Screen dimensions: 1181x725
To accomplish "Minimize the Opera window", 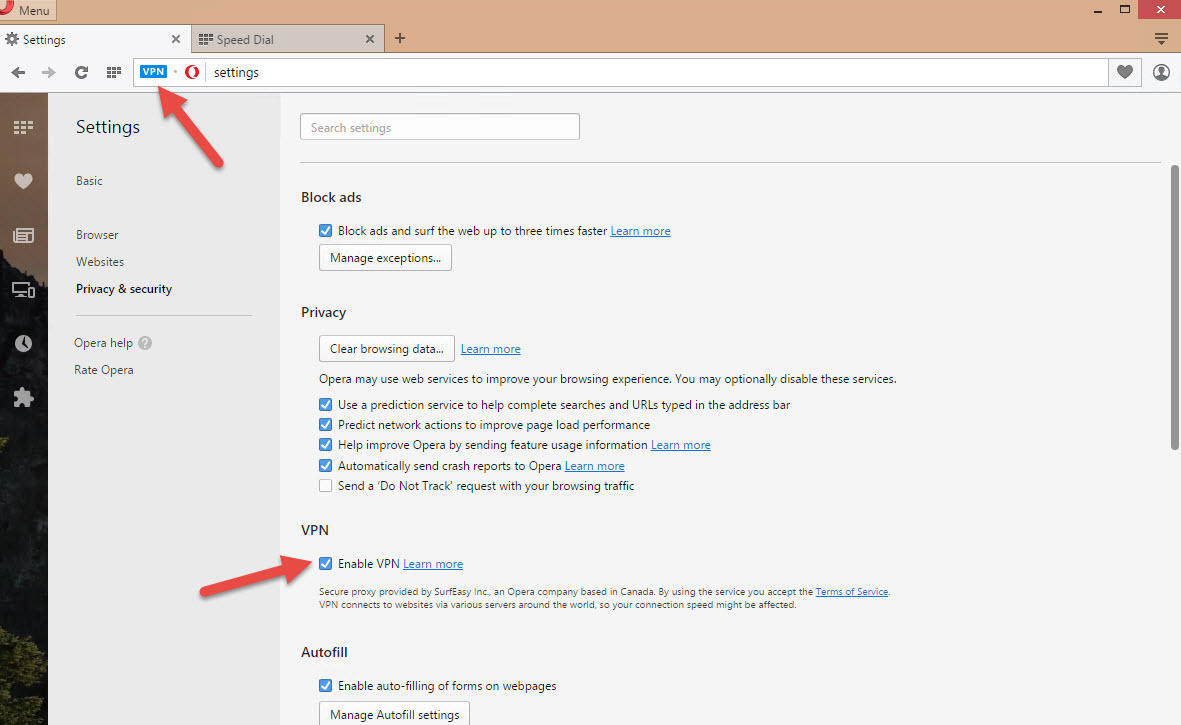I will (1097, 11).
